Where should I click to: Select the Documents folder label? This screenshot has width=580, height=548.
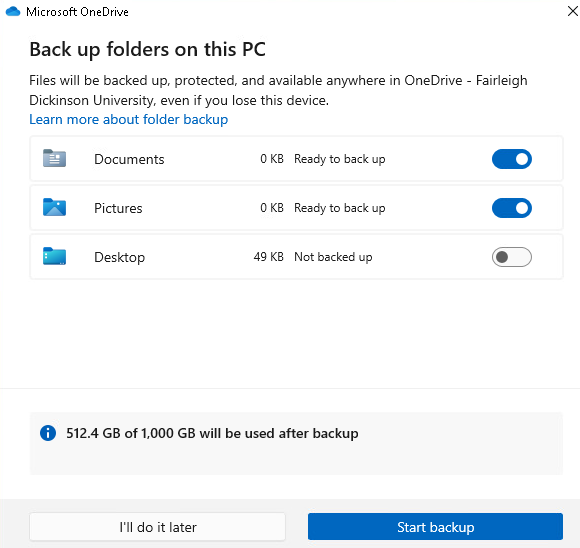[129, 159]
